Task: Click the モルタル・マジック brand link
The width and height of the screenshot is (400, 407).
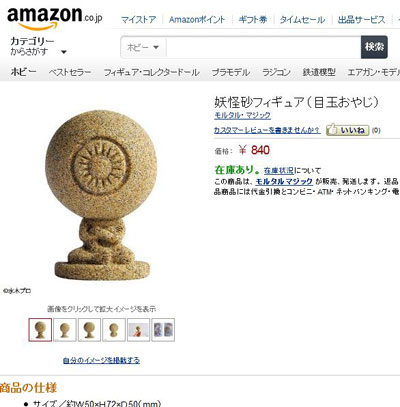Action: coord(242,116)
